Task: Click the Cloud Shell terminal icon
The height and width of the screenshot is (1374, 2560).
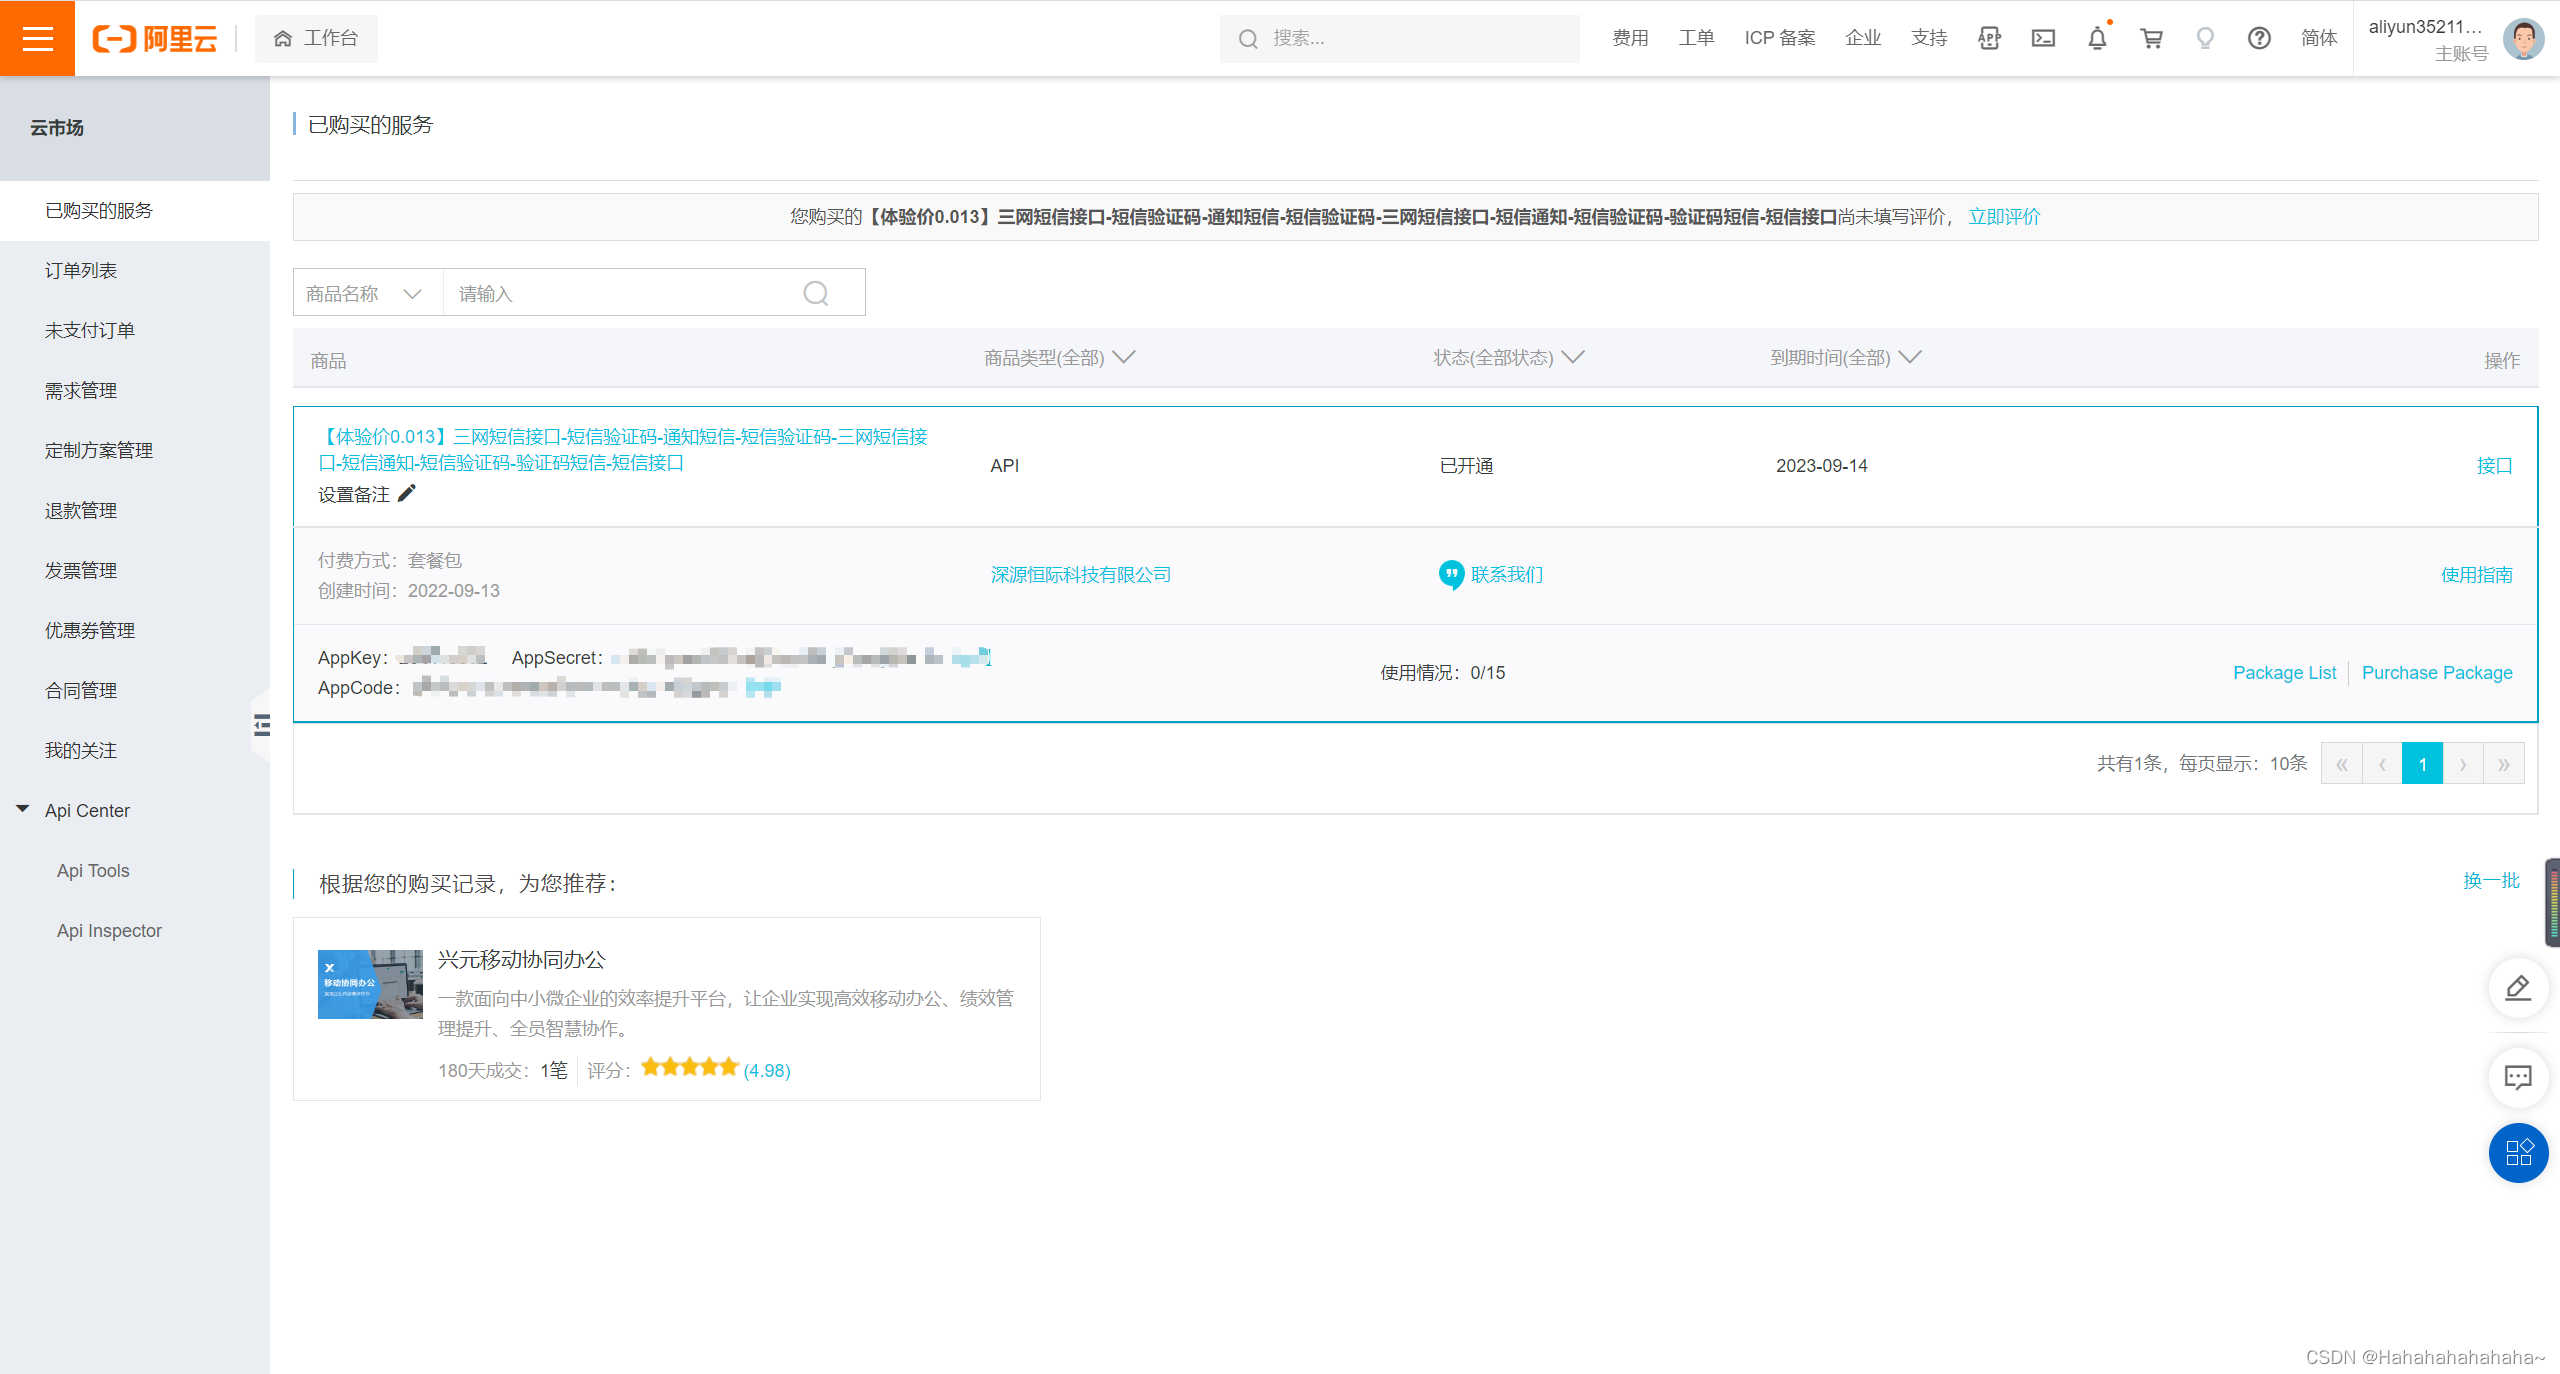Action: (x=2043, y=38)
